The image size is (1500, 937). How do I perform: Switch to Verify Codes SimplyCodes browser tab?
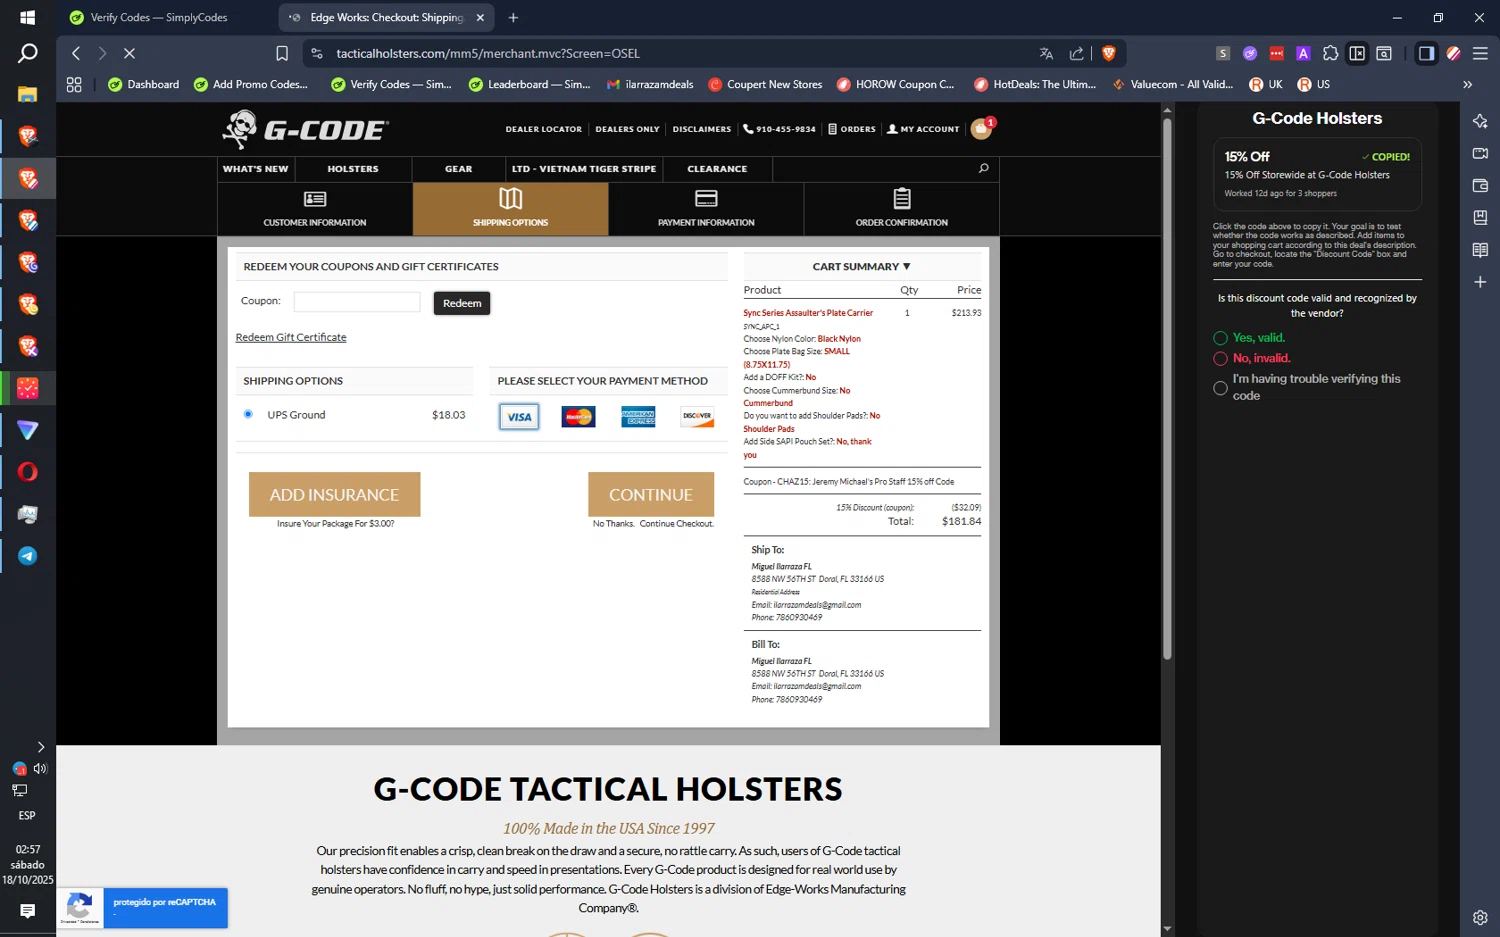pos(160,17)
